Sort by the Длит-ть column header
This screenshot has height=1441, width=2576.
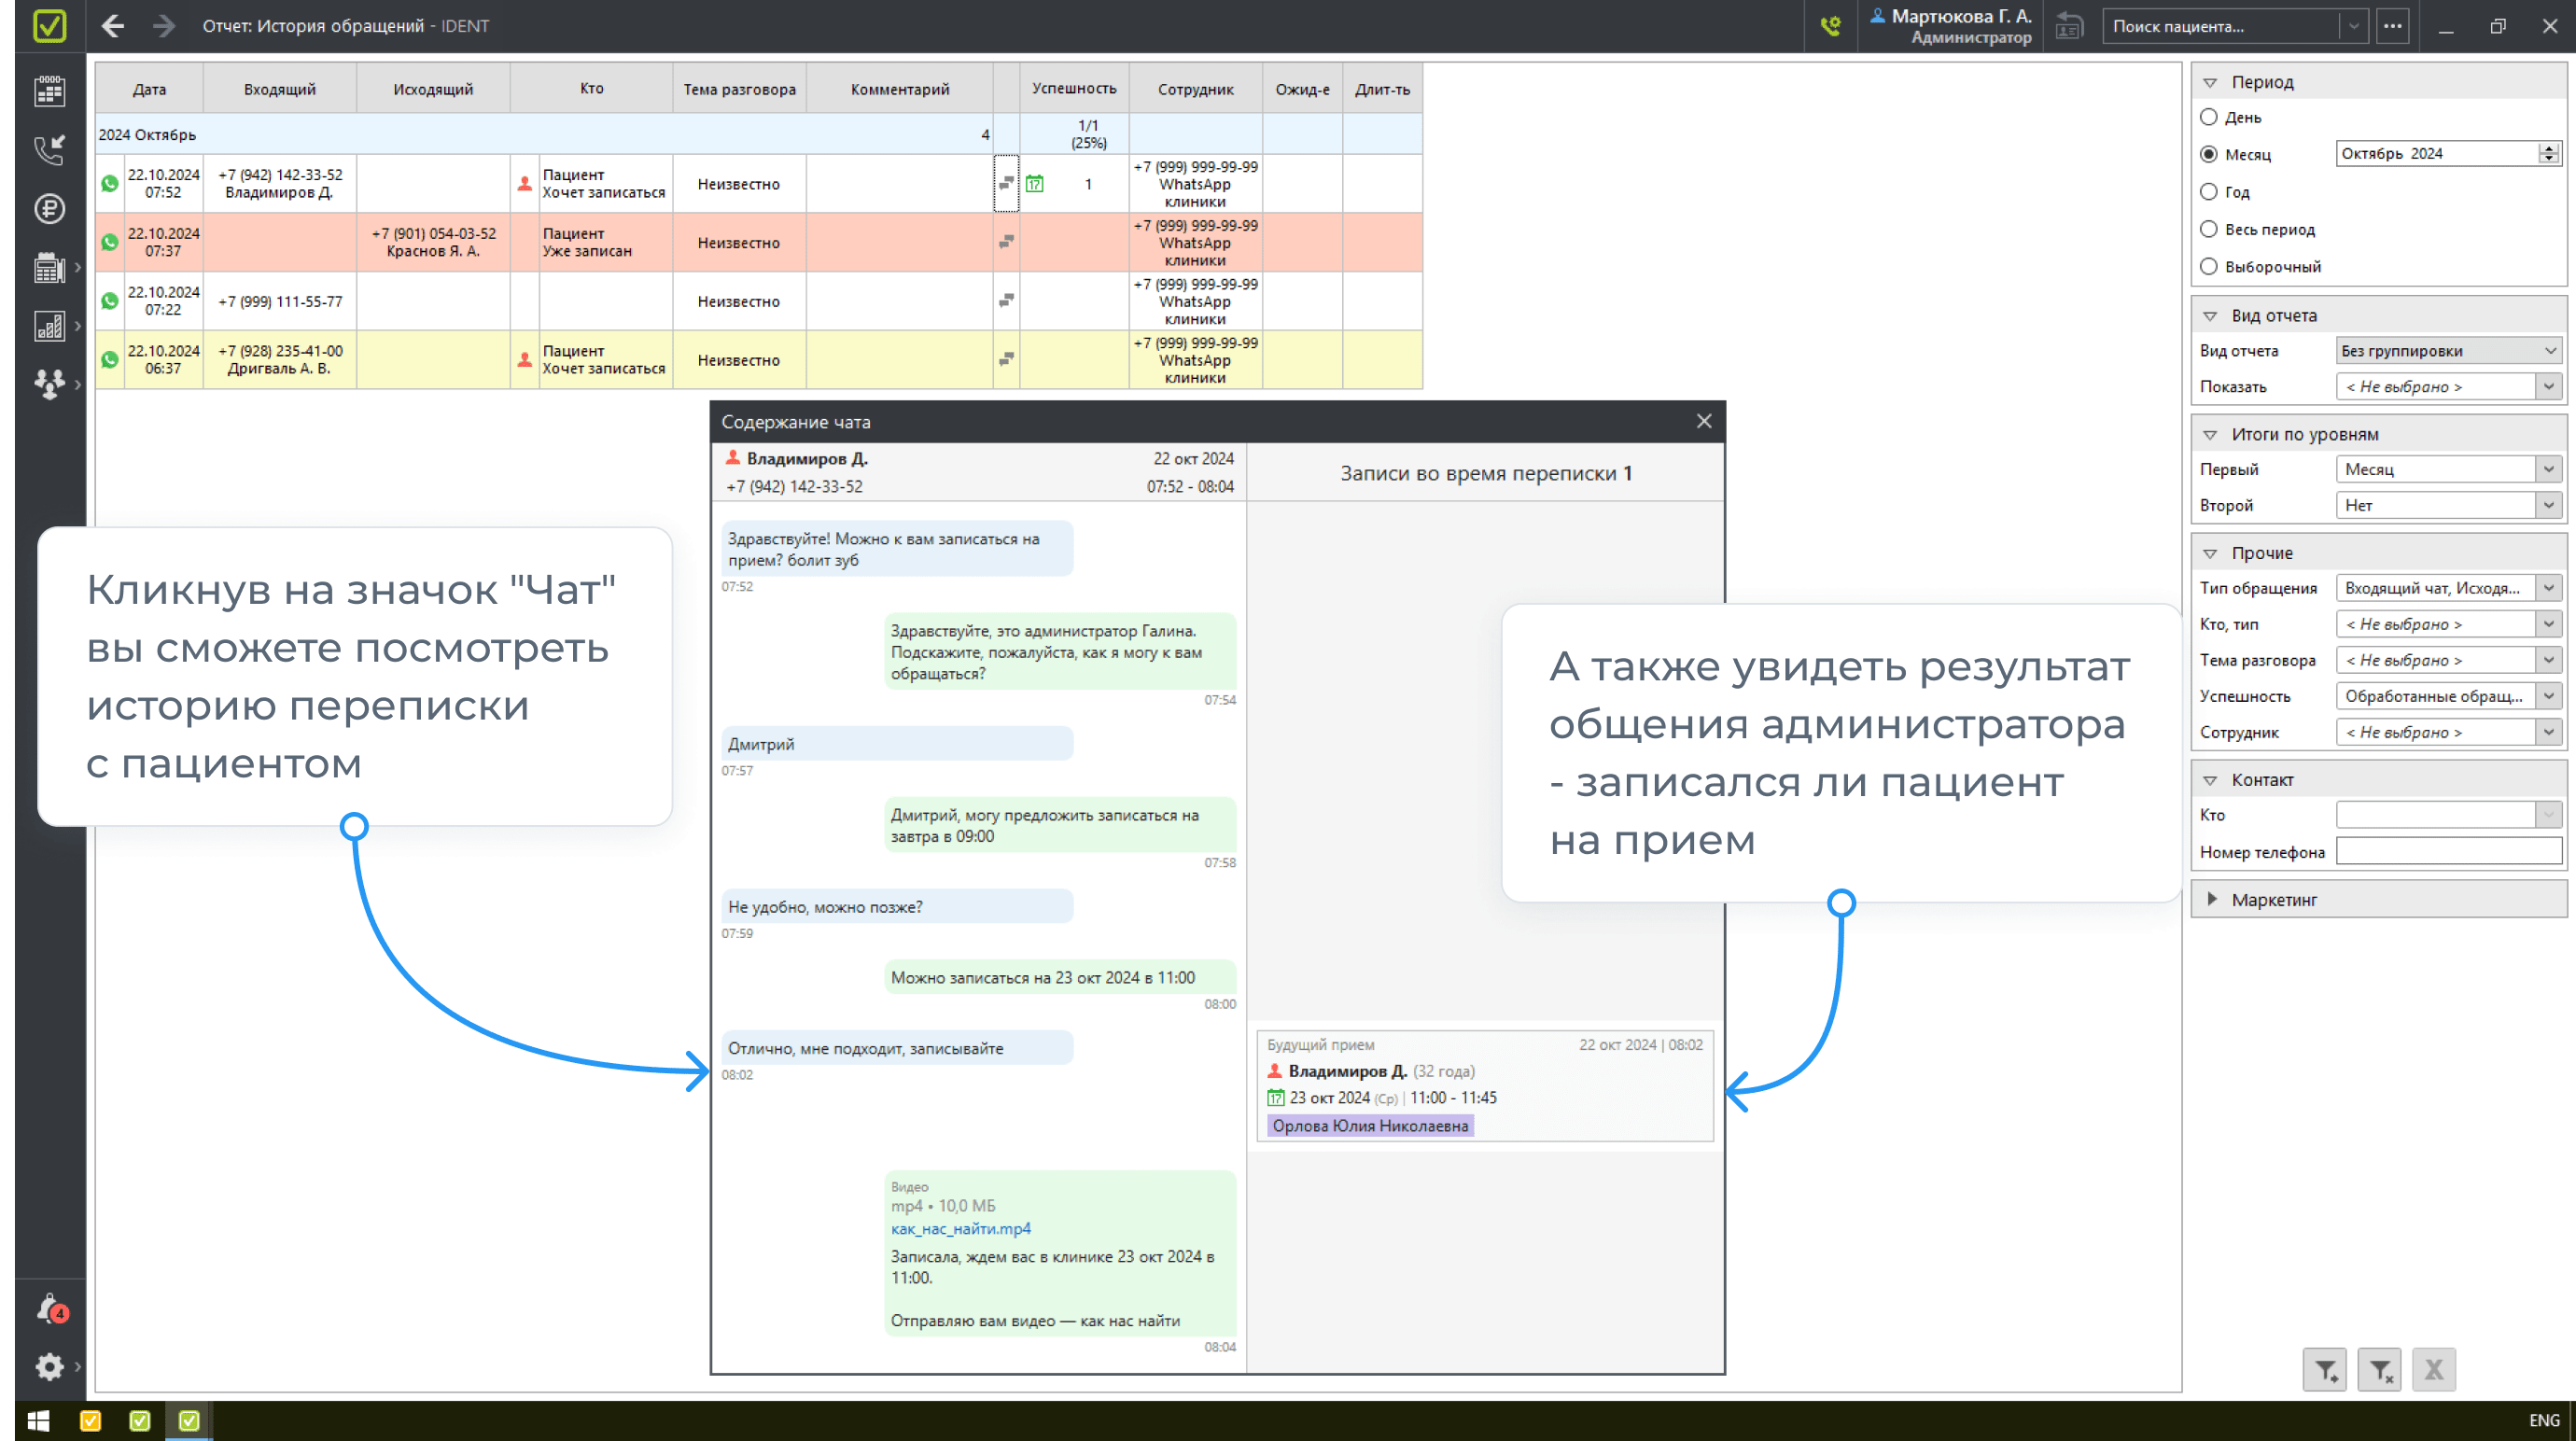[1382, 89]
